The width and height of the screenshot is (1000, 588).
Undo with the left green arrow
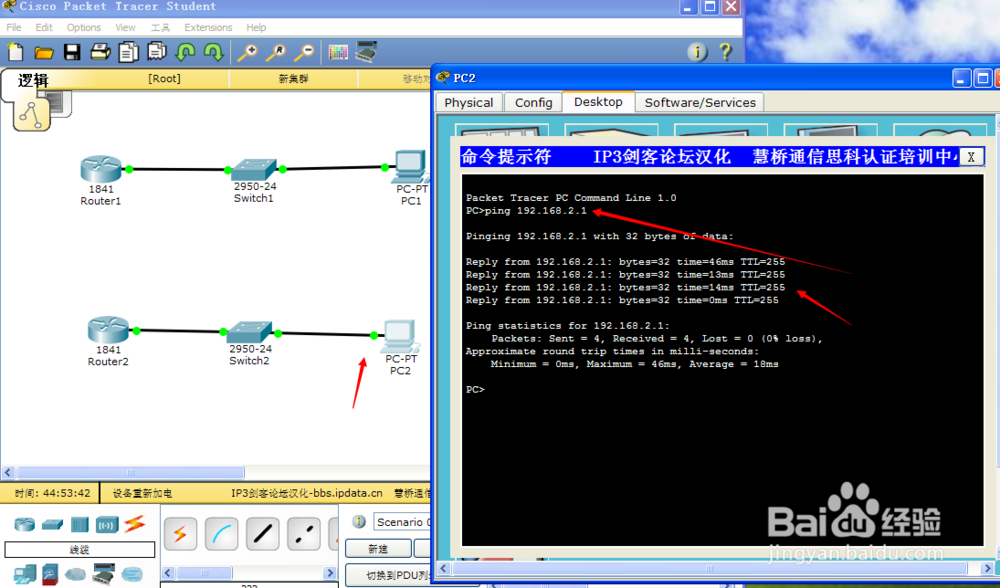tap(185, 52)
